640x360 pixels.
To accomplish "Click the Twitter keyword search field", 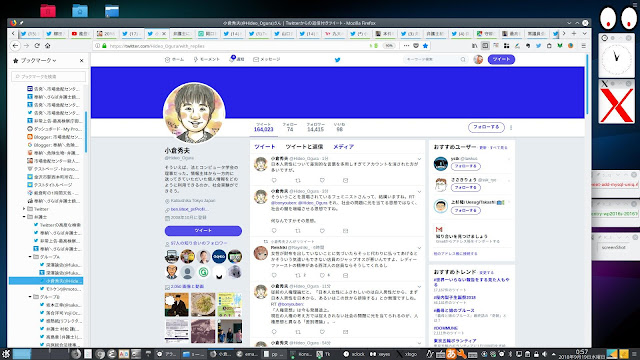I will point(435,60).
